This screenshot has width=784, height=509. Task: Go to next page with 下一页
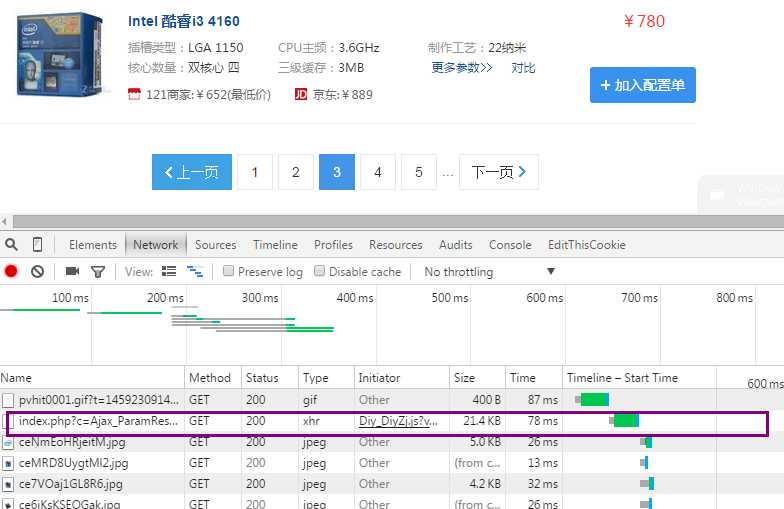point(498,172)
